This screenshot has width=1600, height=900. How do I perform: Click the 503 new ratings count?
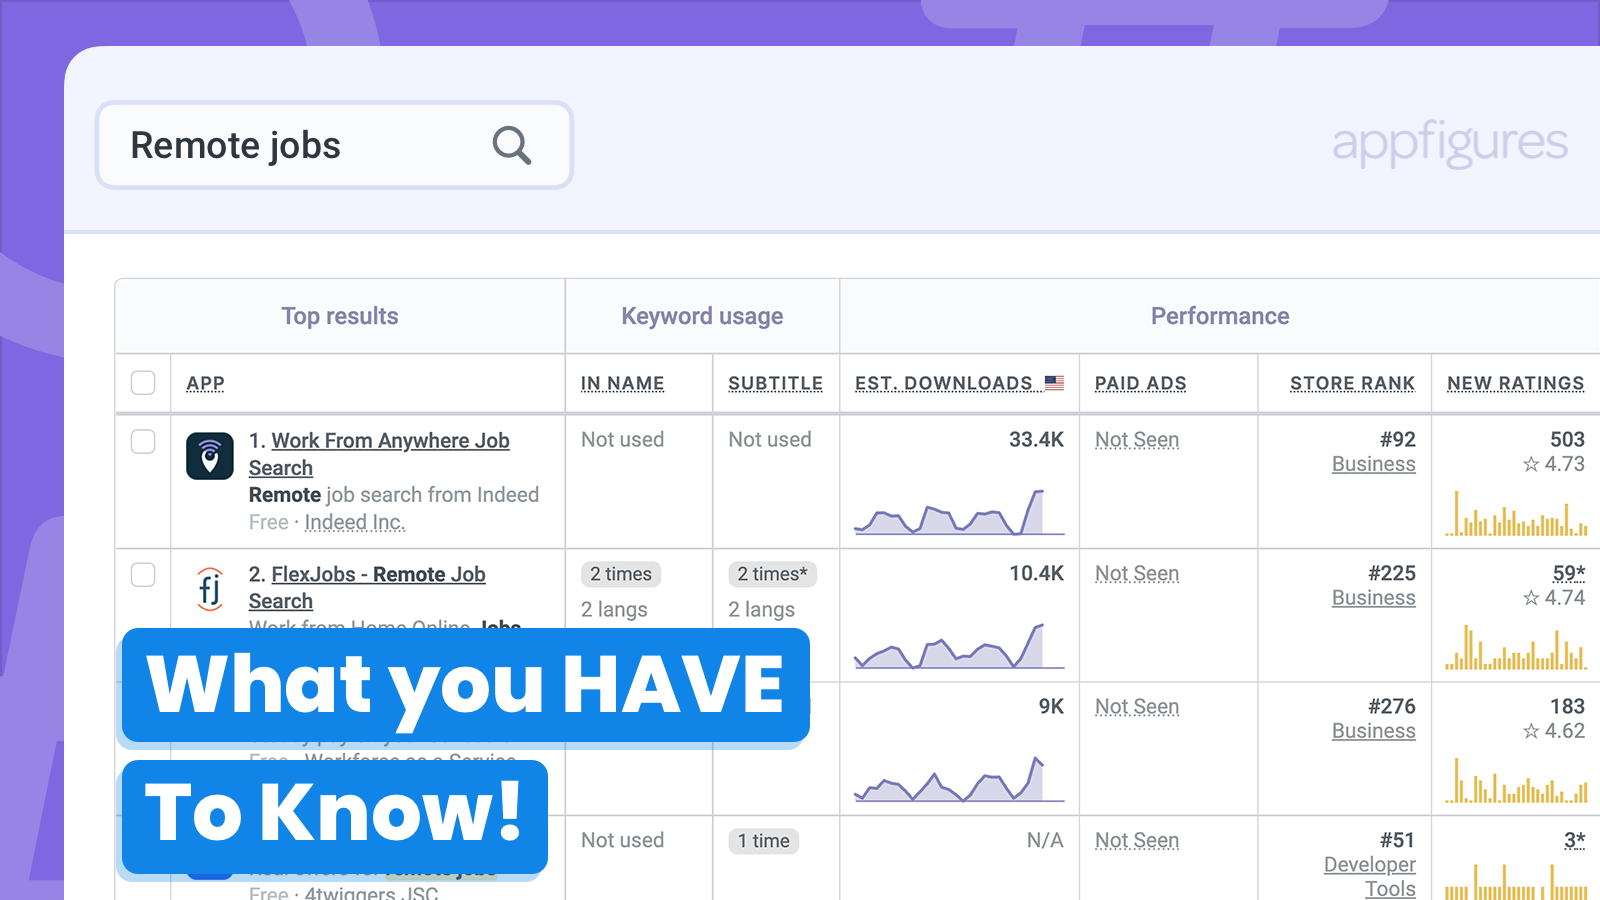[1567, 440]
